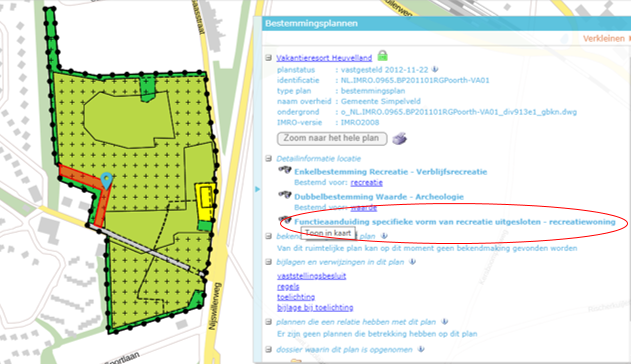
Task: Click the binoculars icon beside Functieaanduiding specifieke vorm
Action: point(285,220)
